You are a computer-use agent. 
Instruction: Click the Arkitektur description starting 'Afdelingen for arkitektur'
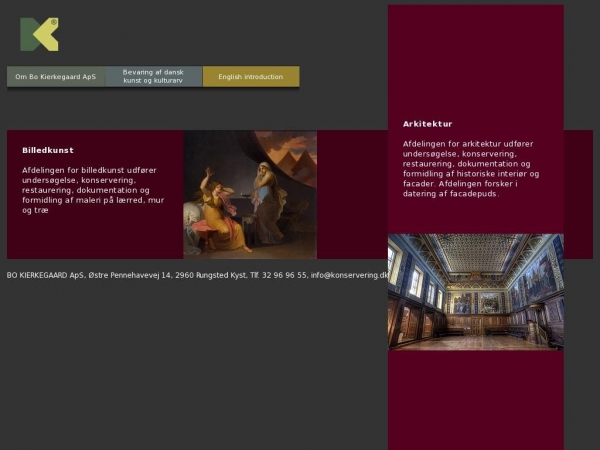click(x=471, y=169)
